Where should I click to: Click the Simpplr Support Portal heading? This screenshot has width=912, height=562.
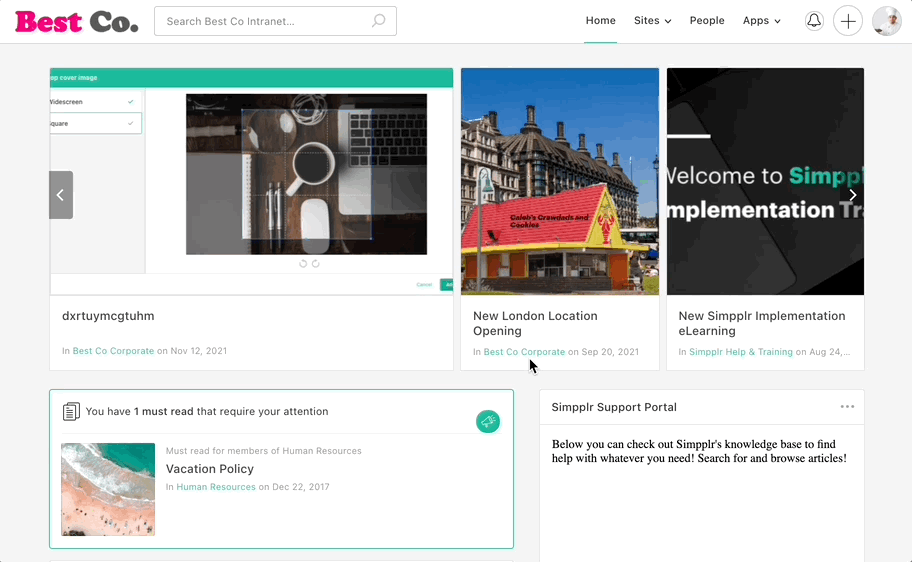coord(614,407)
